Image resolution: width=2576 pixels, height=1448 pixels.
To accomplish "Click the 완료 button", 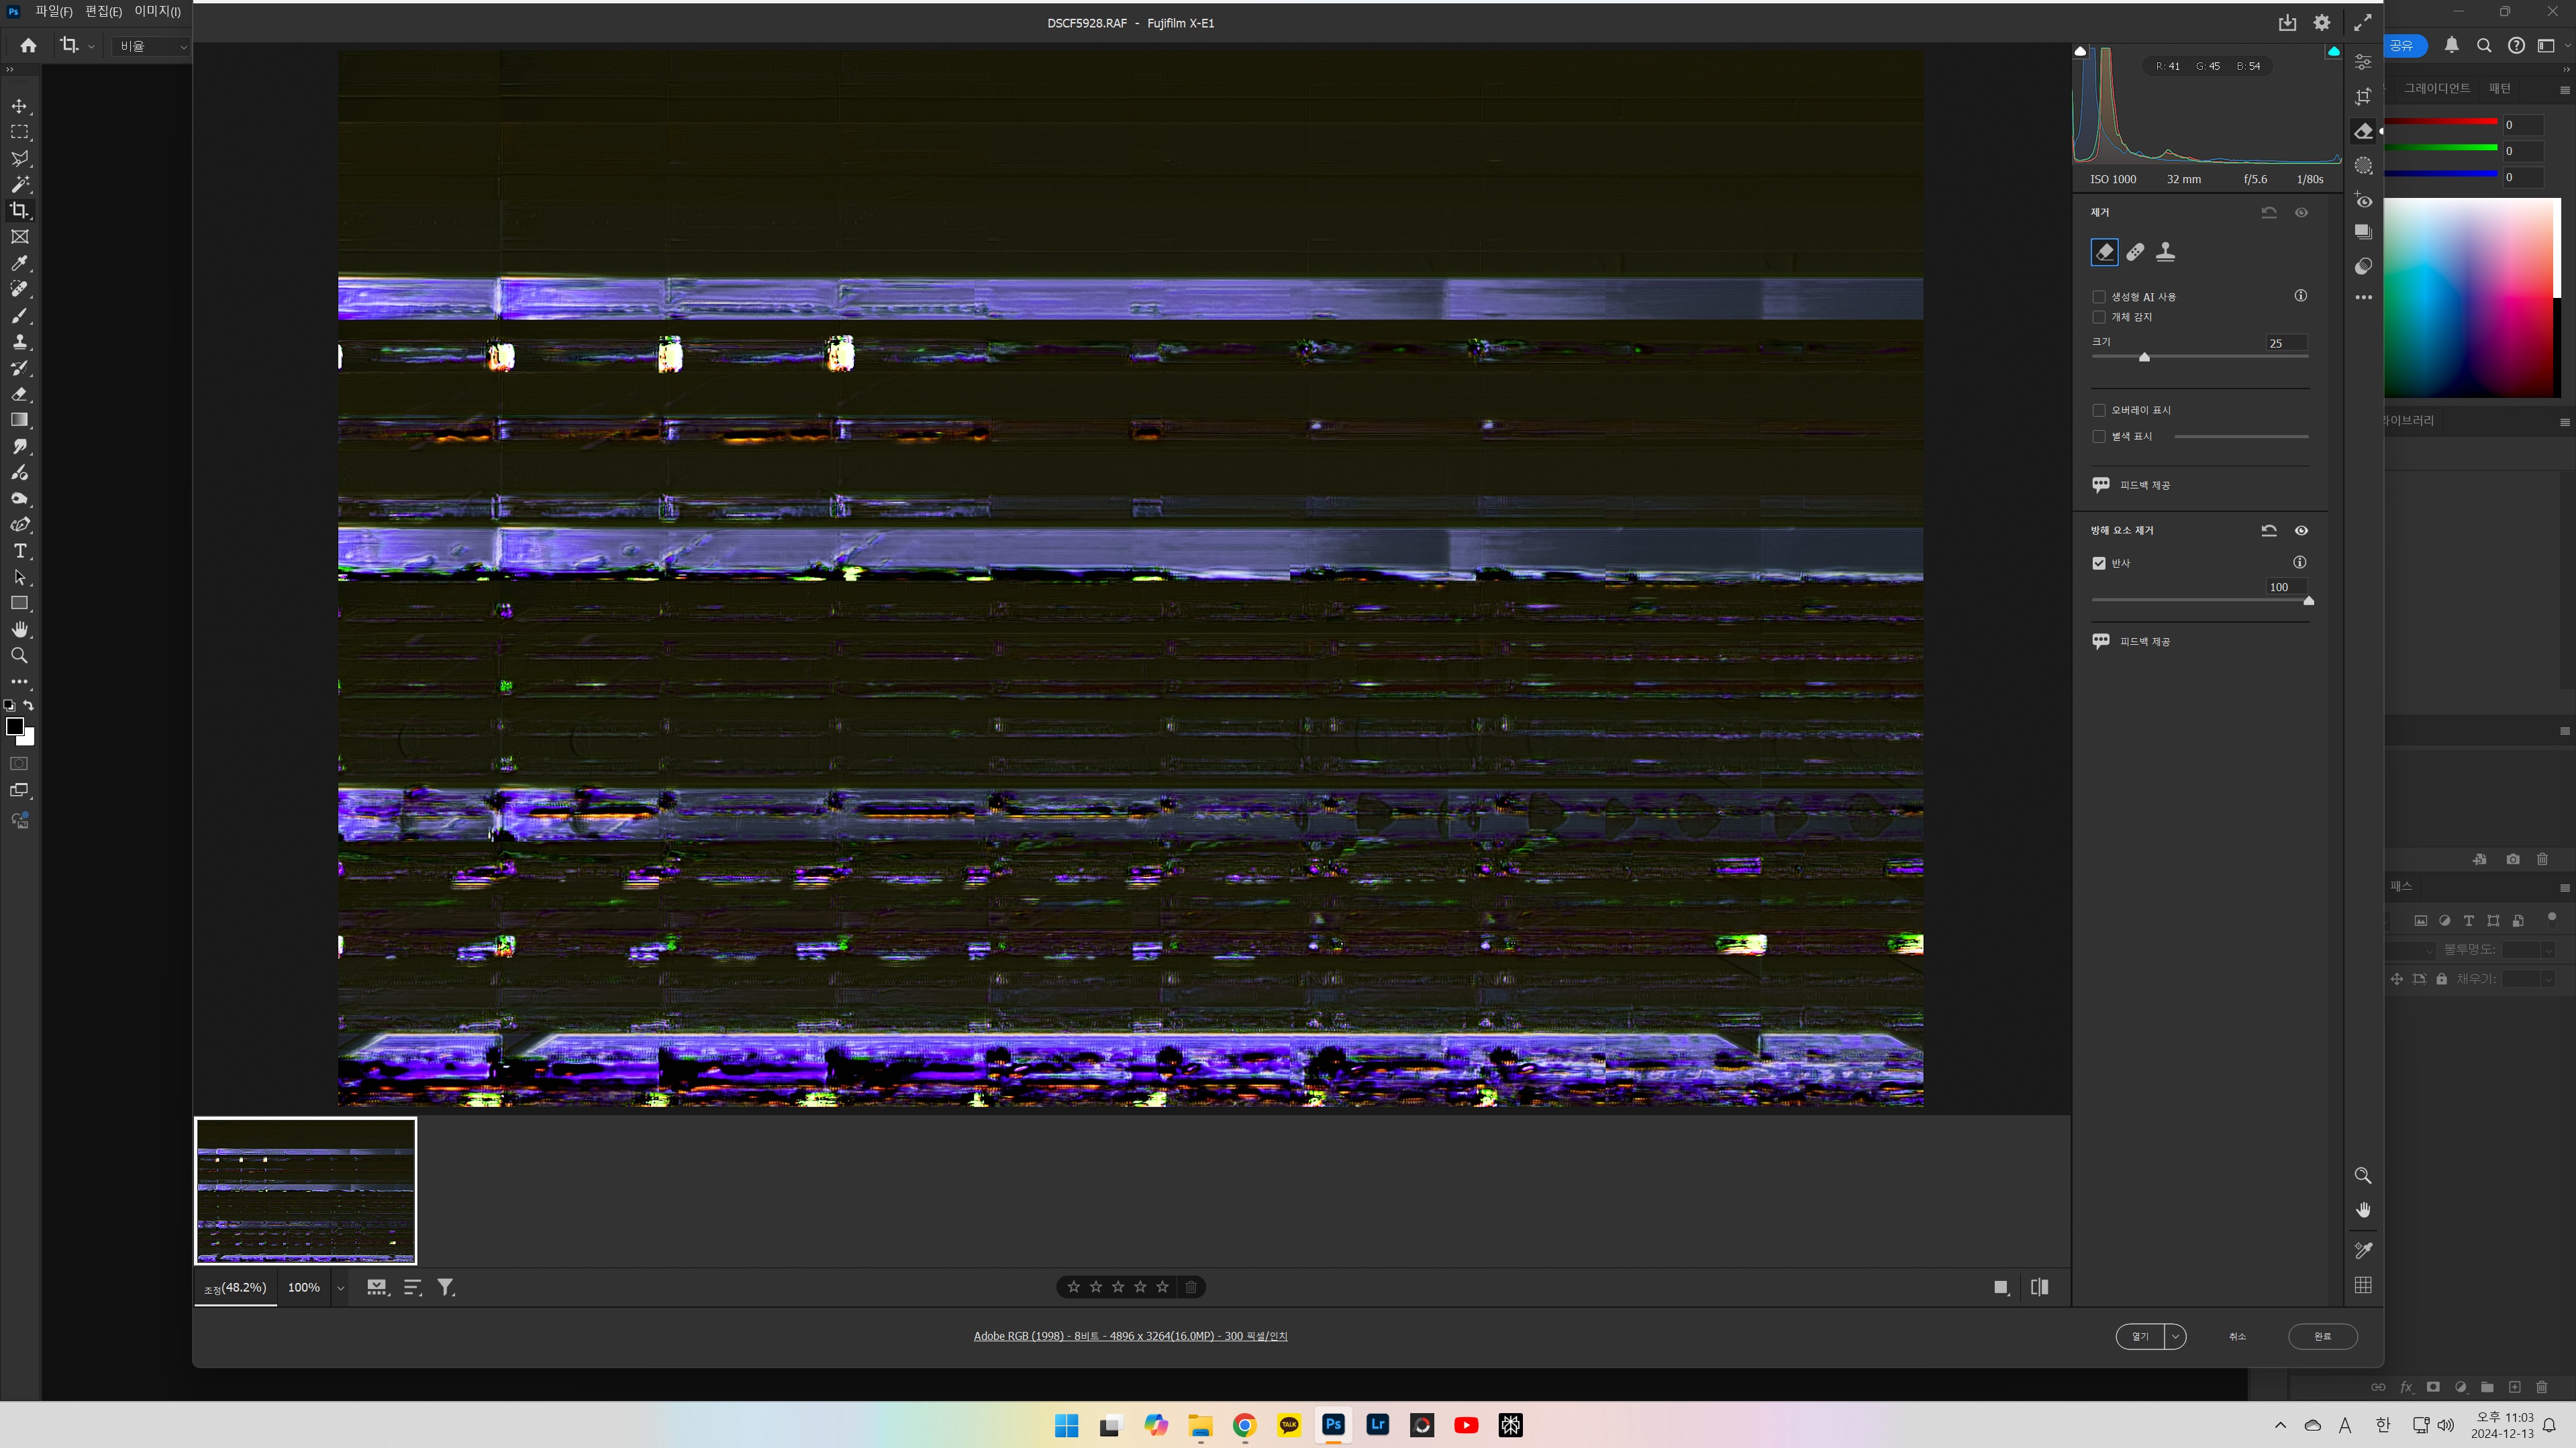I will (x=2323, y=1336).
